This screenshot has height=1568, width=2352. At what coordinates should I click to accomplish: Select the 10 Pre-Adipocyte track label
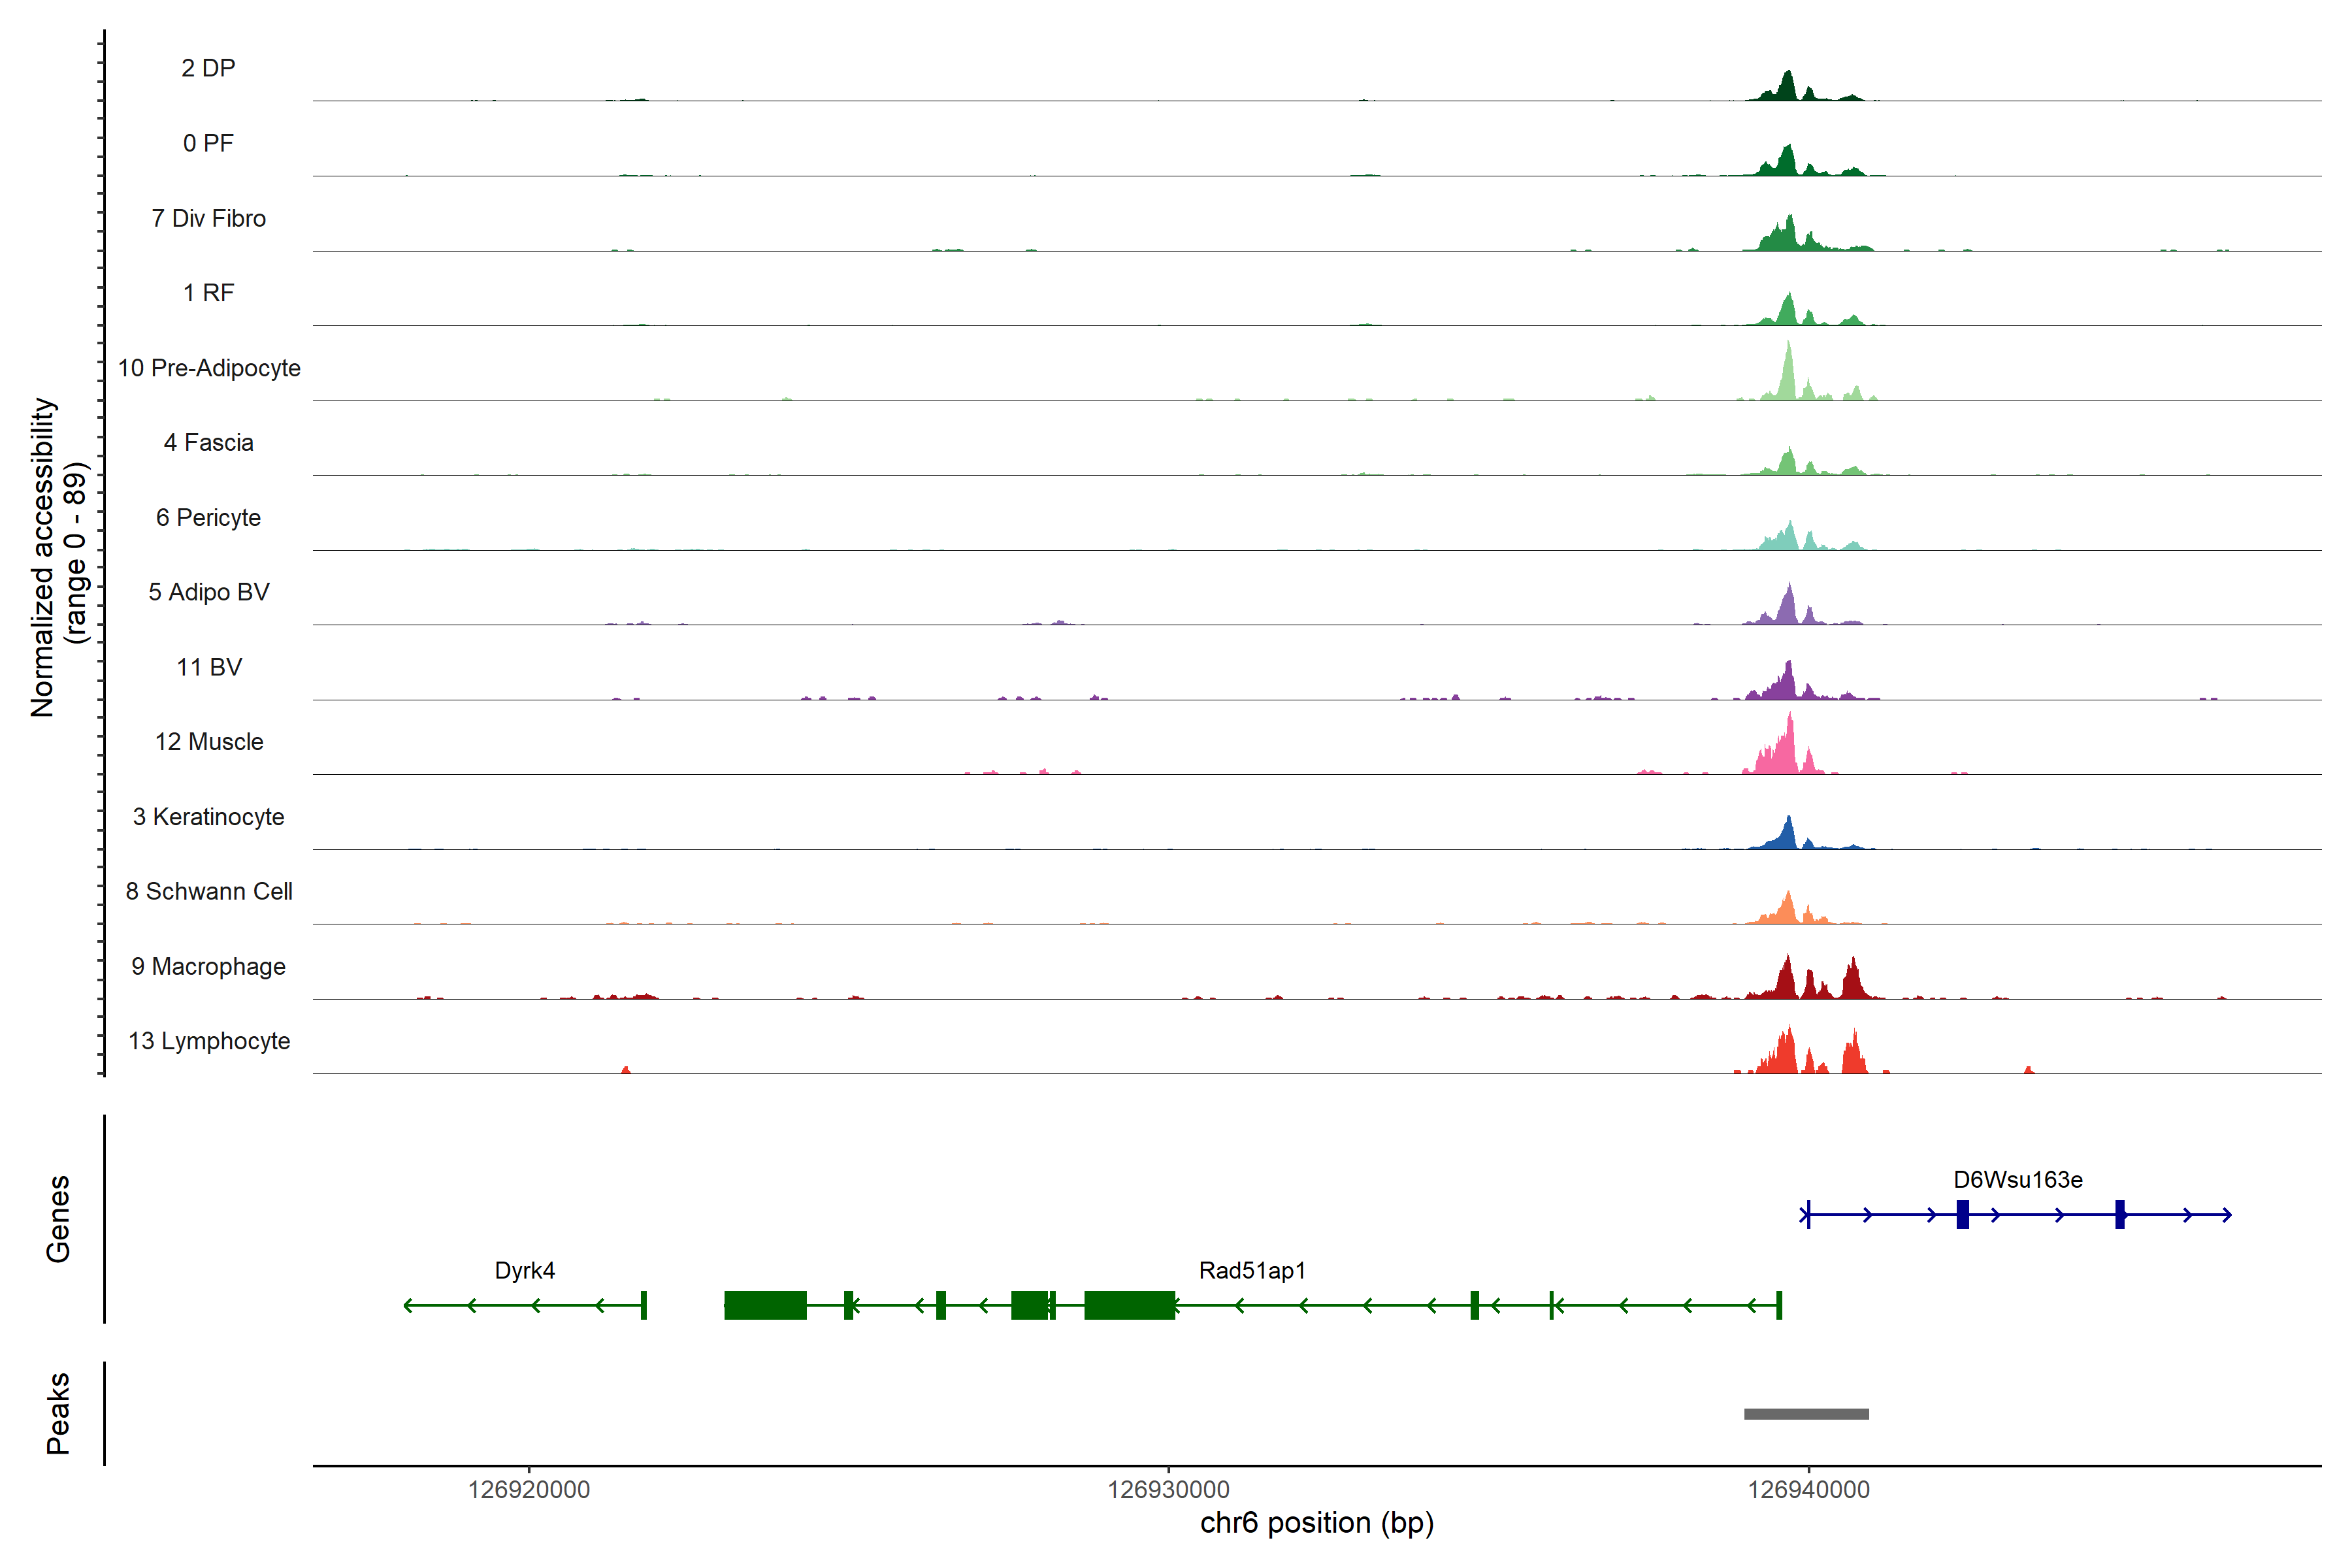coord(209,368)
